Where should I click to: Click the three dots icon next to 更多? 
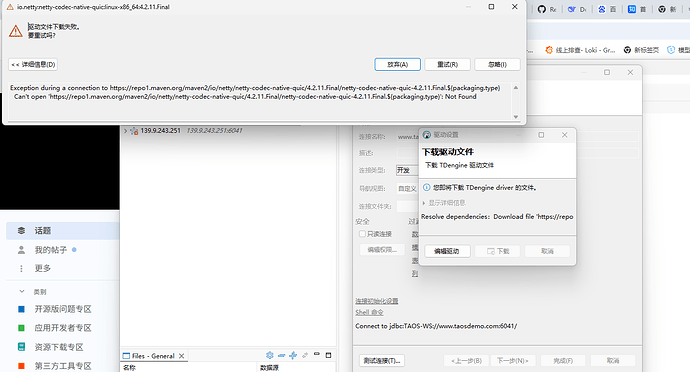point(21,268)
